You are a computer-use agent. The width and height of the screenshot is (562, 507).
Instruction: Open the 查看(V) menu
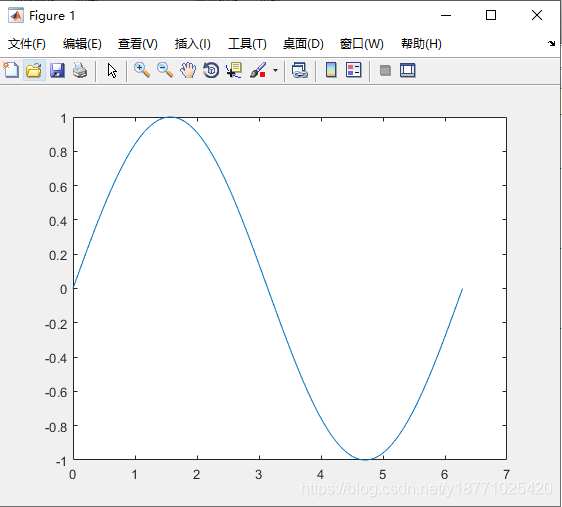tap(138, 44)
